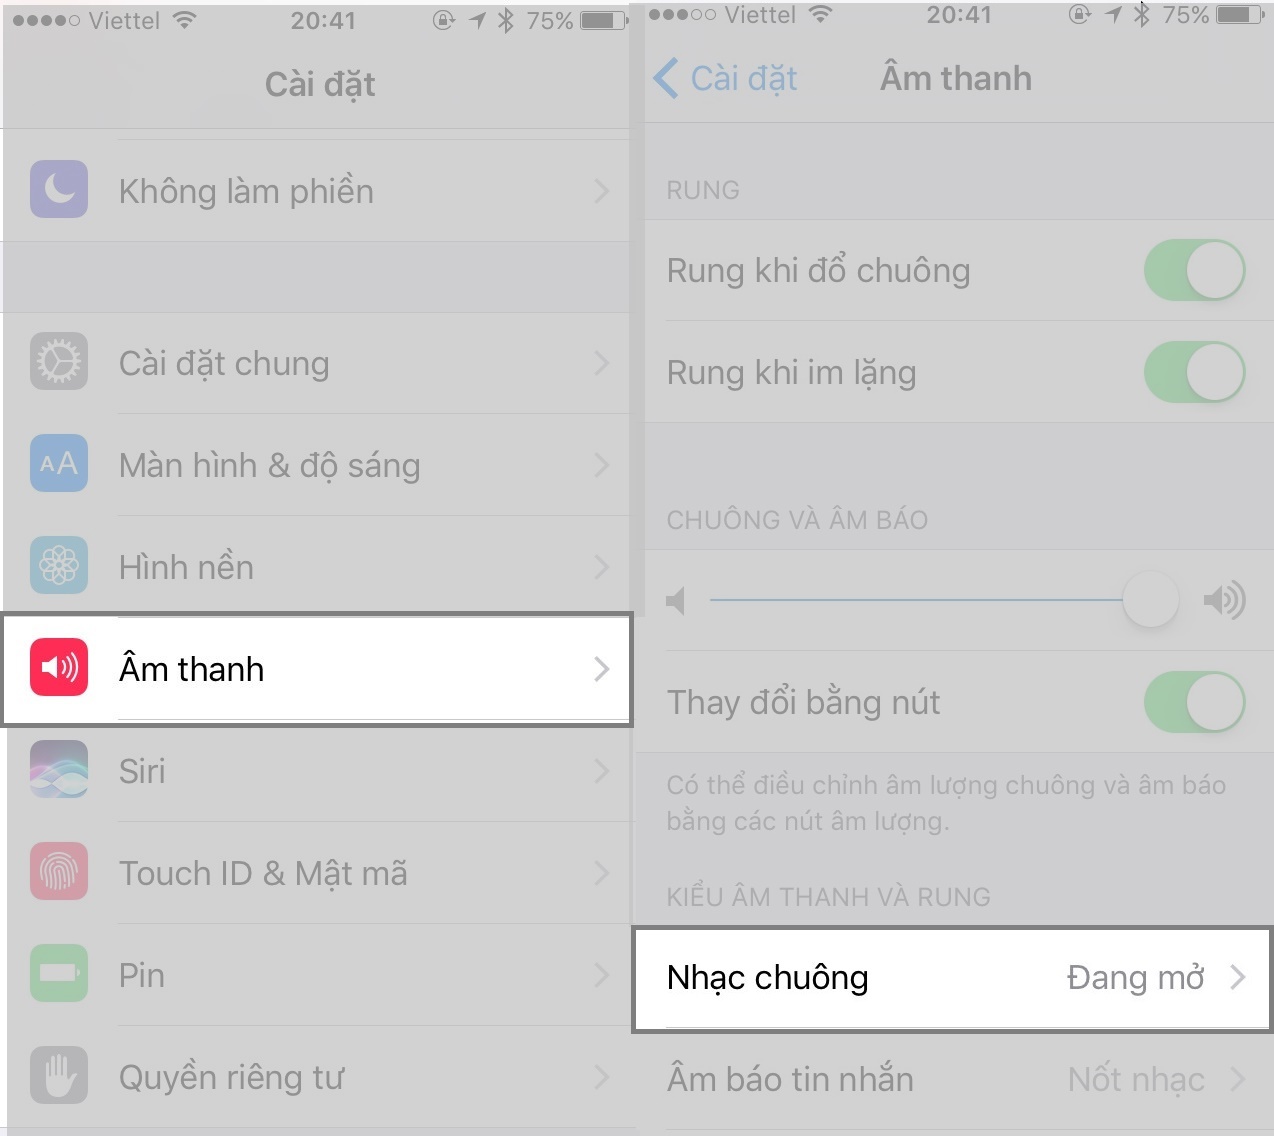Expand the Nhạc chuông row chevron
Viewport: 1274px width, 1136px height.
(1238, 977)
